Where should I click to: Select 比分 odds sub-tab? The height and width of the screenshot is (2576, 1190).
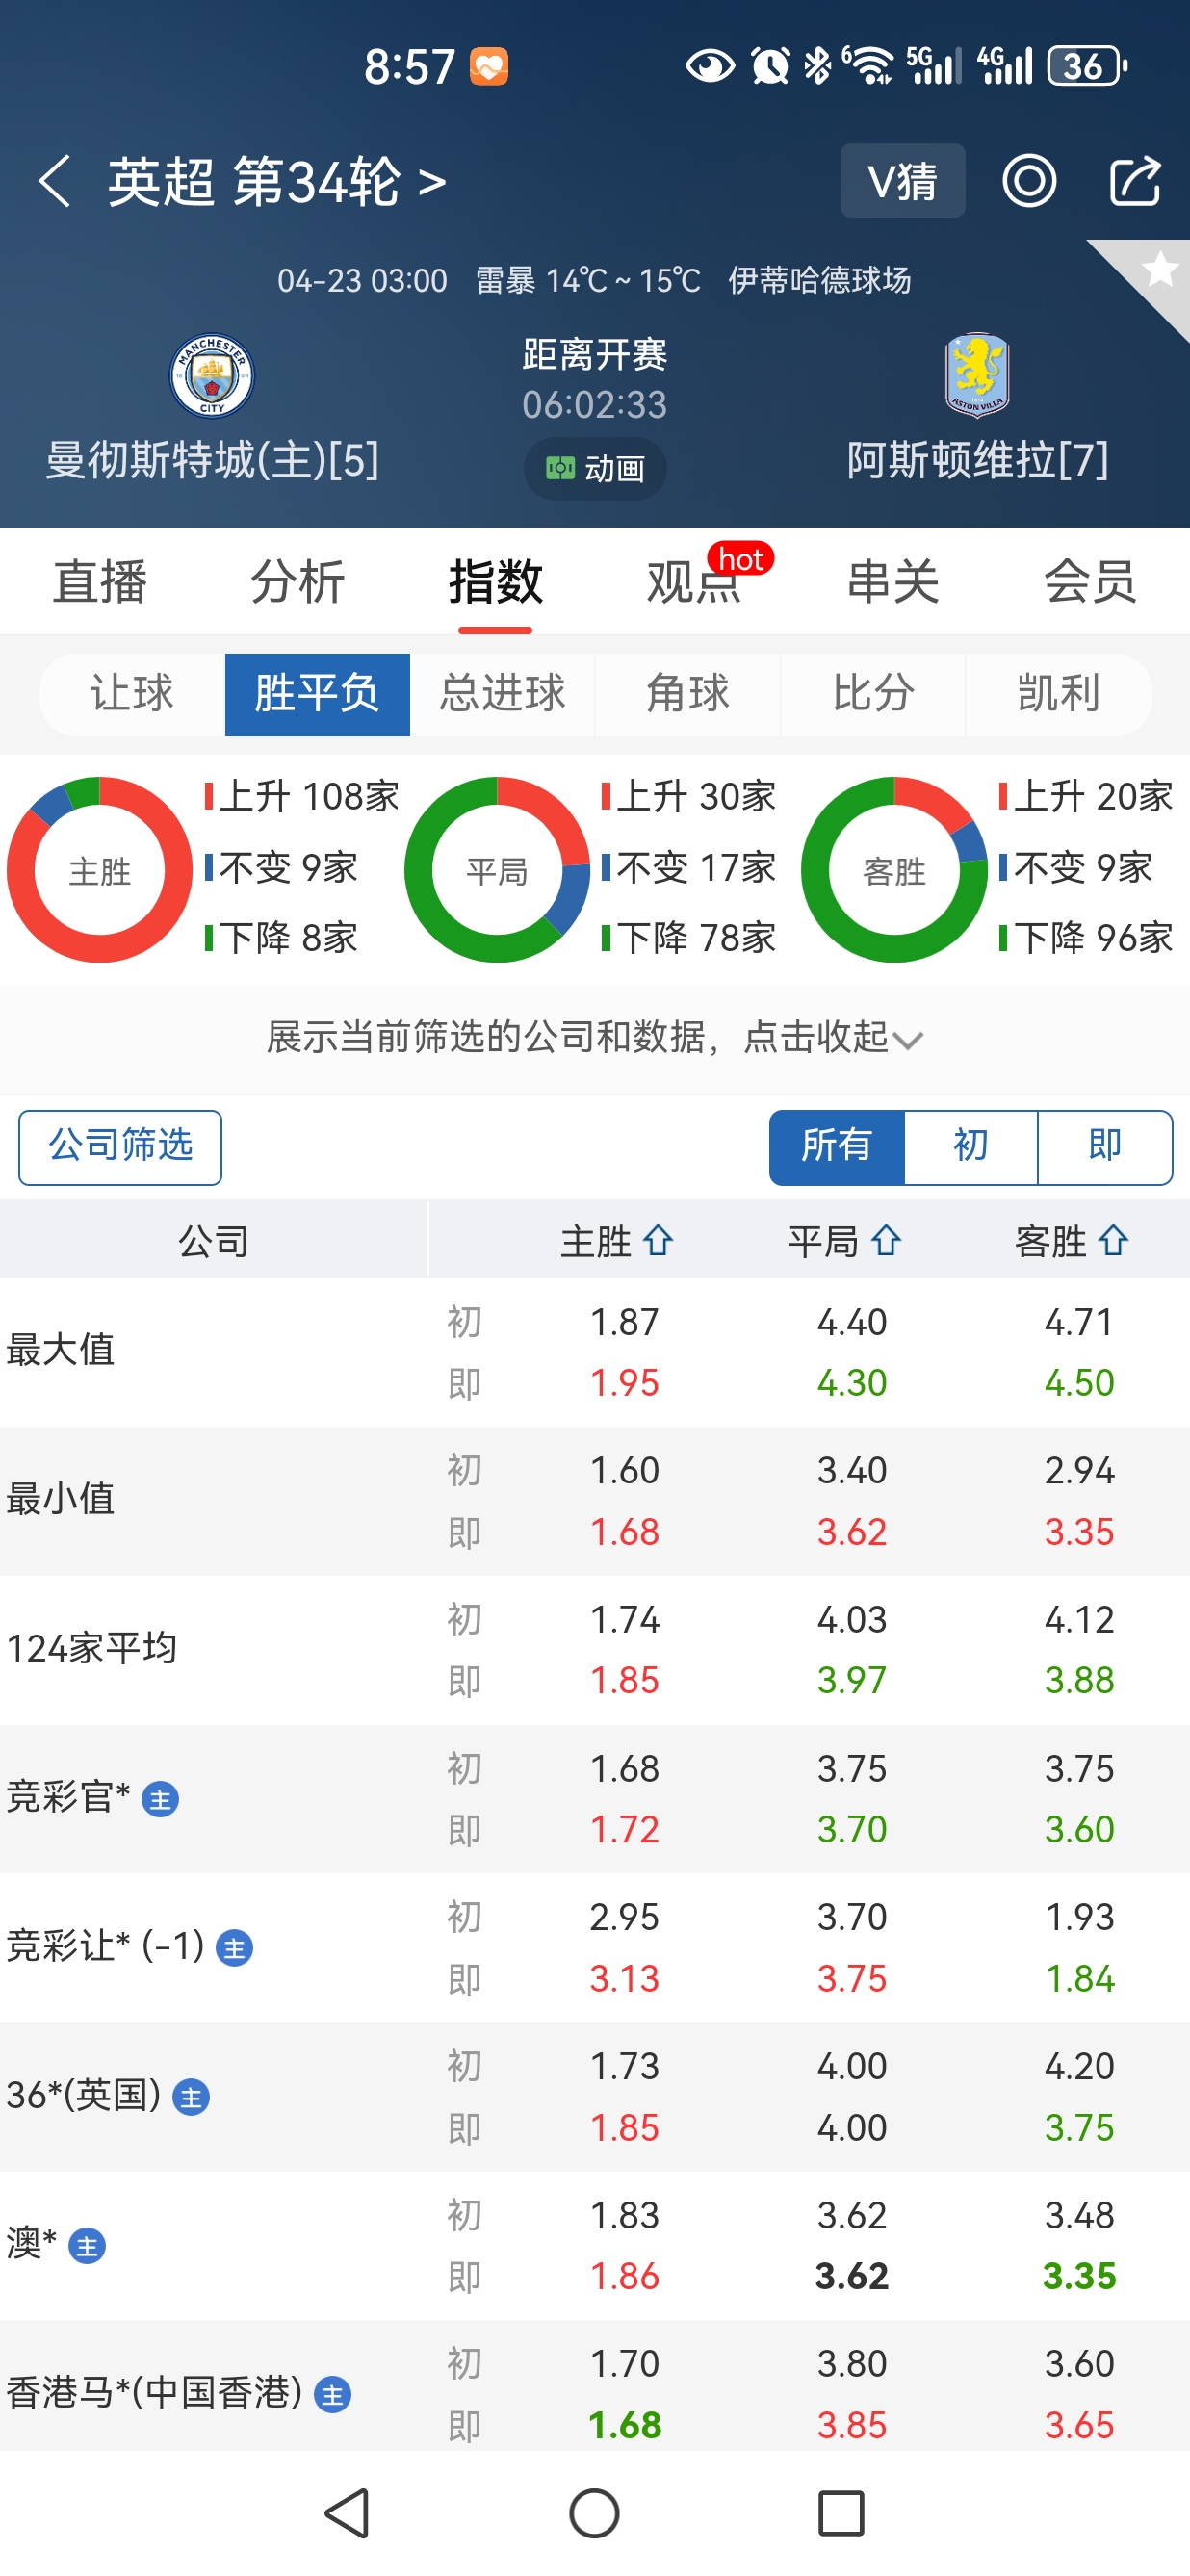coord(873,694)
